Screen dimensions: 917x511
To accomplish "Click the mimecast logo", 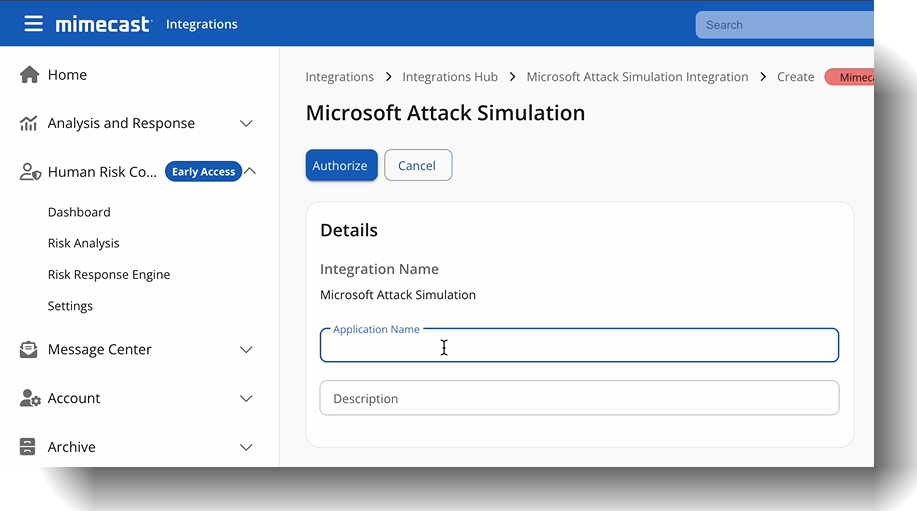I will click(103, 24).
